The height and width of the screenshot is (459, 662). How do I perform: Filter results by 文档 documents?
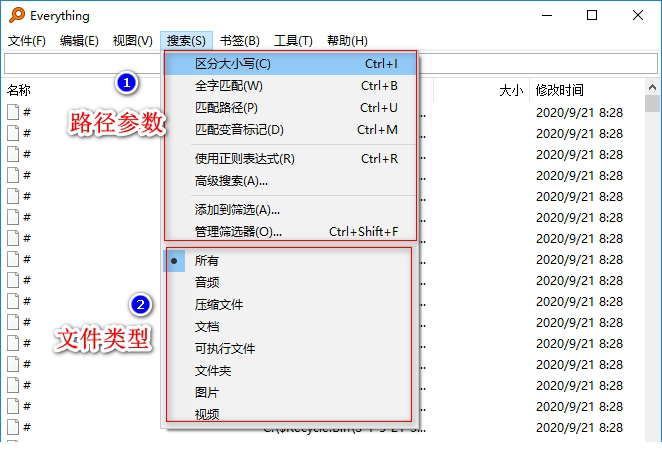coord(207,326)
